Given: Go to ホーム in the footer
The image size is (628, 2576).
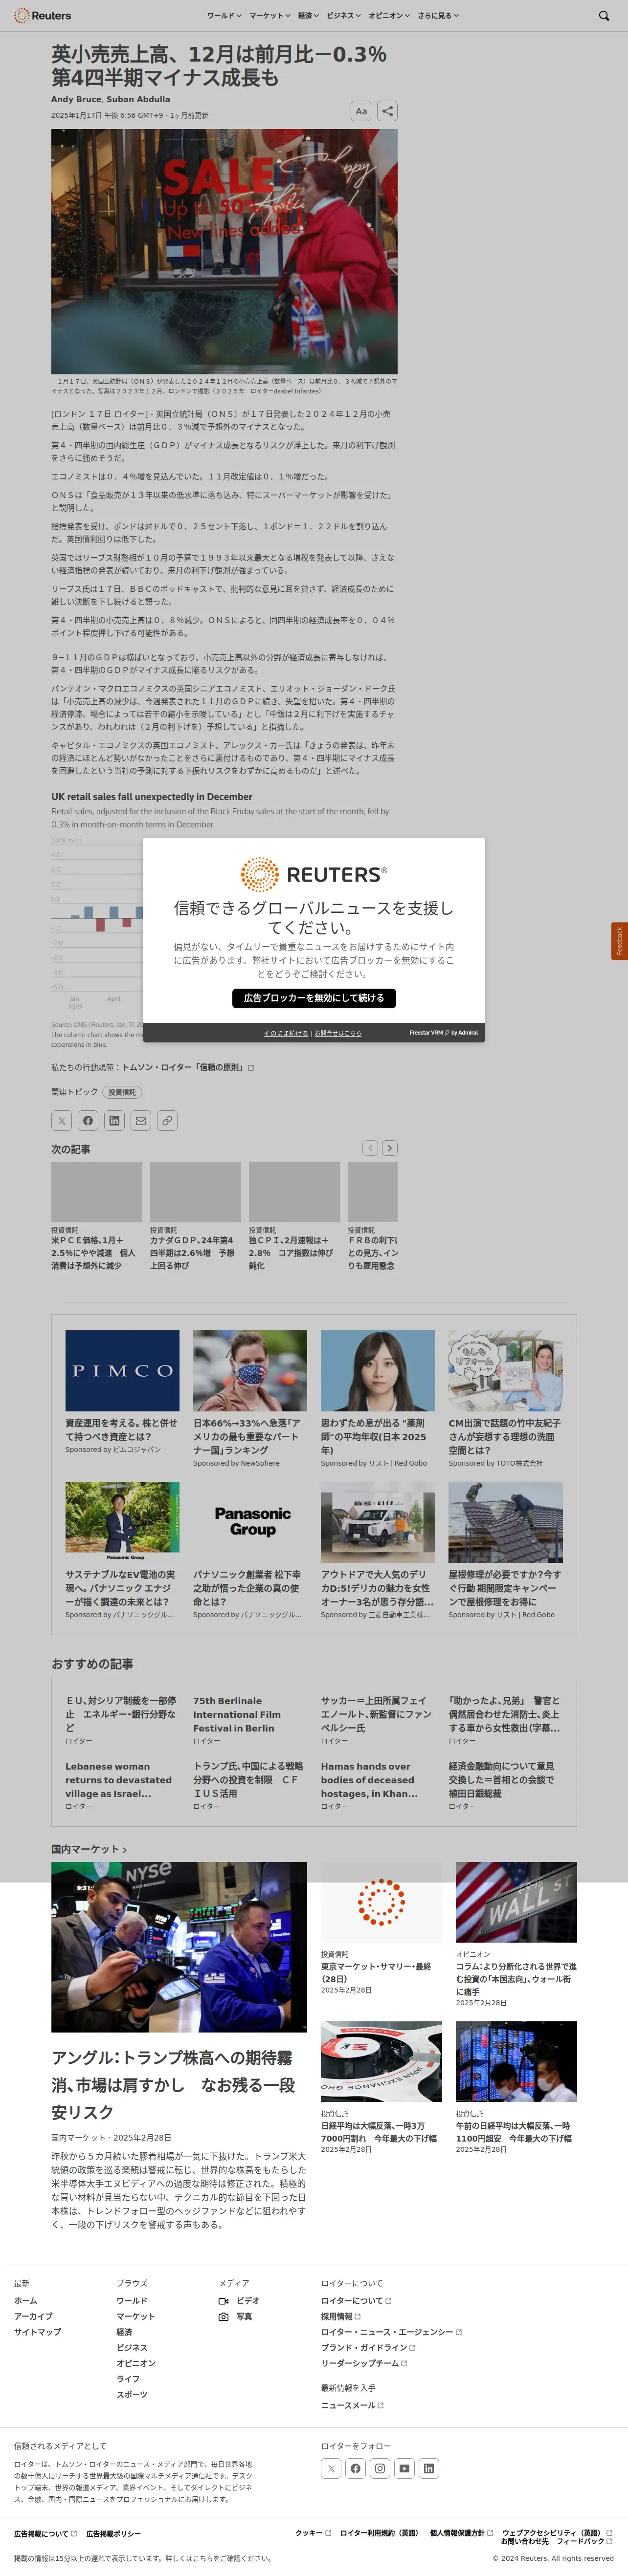Looking at the screenshot, I should tap(25, 2300).
